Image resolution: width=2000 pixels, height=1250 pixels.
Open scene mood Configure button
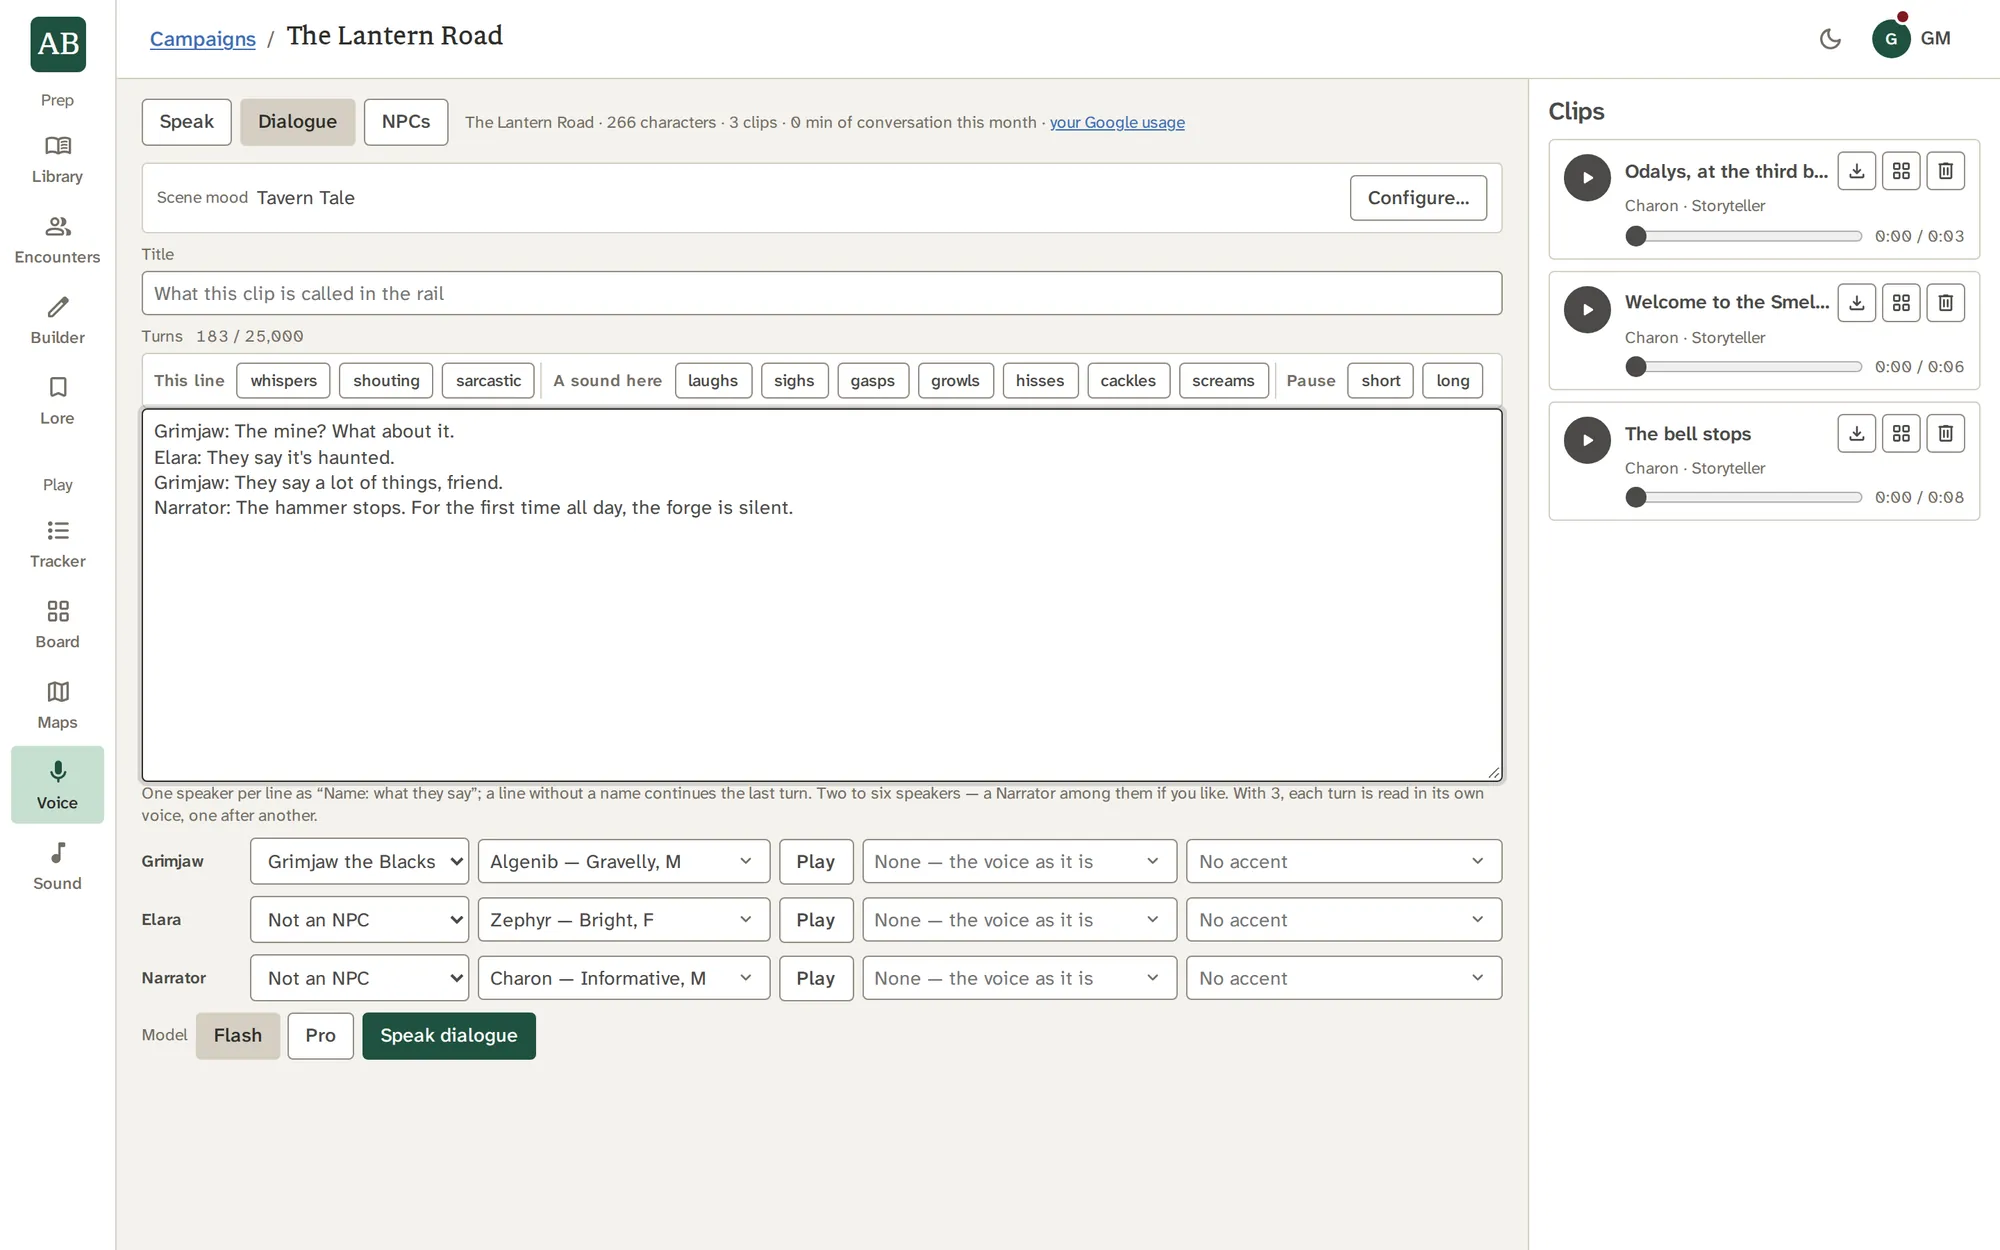tap(1417, 198)
